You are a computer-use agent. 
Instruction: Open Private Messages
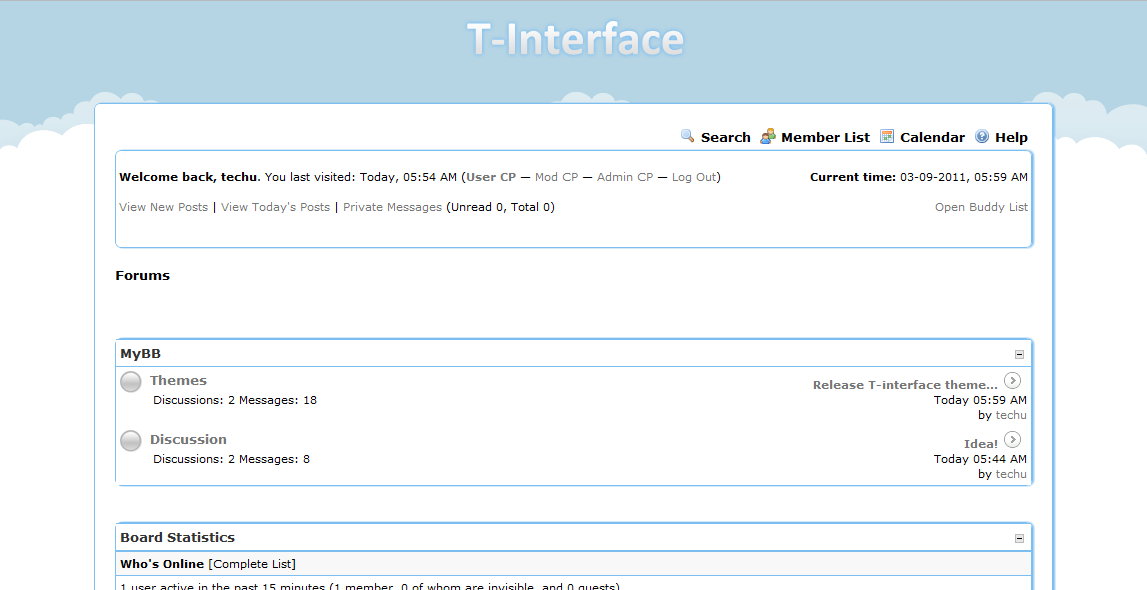(x=392, y=207)
